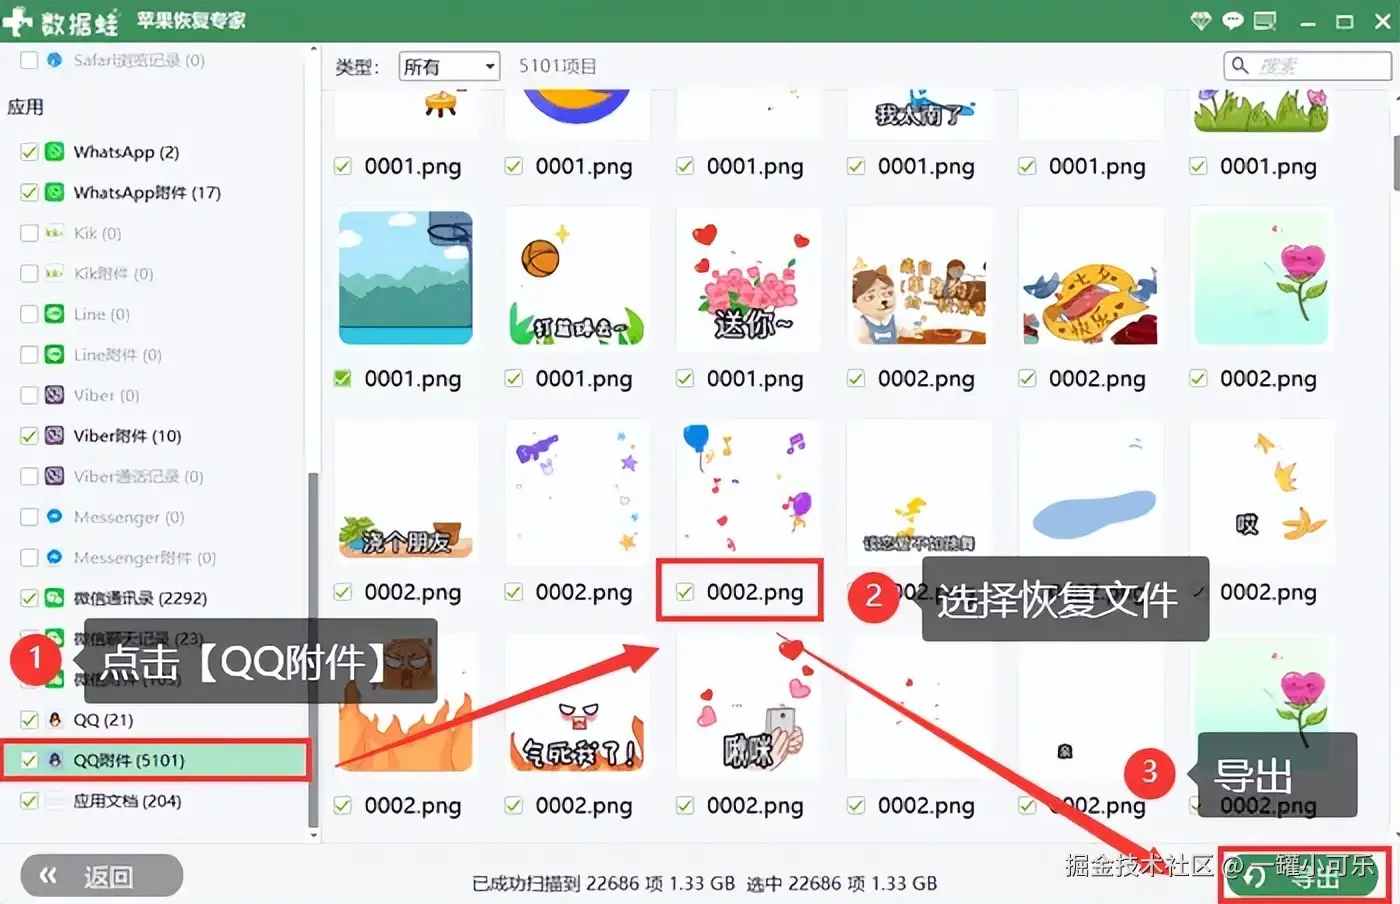1400x904 pixels.
Task: Click the file list vertical scrollbar thumb
Action: pos(1395,163)
